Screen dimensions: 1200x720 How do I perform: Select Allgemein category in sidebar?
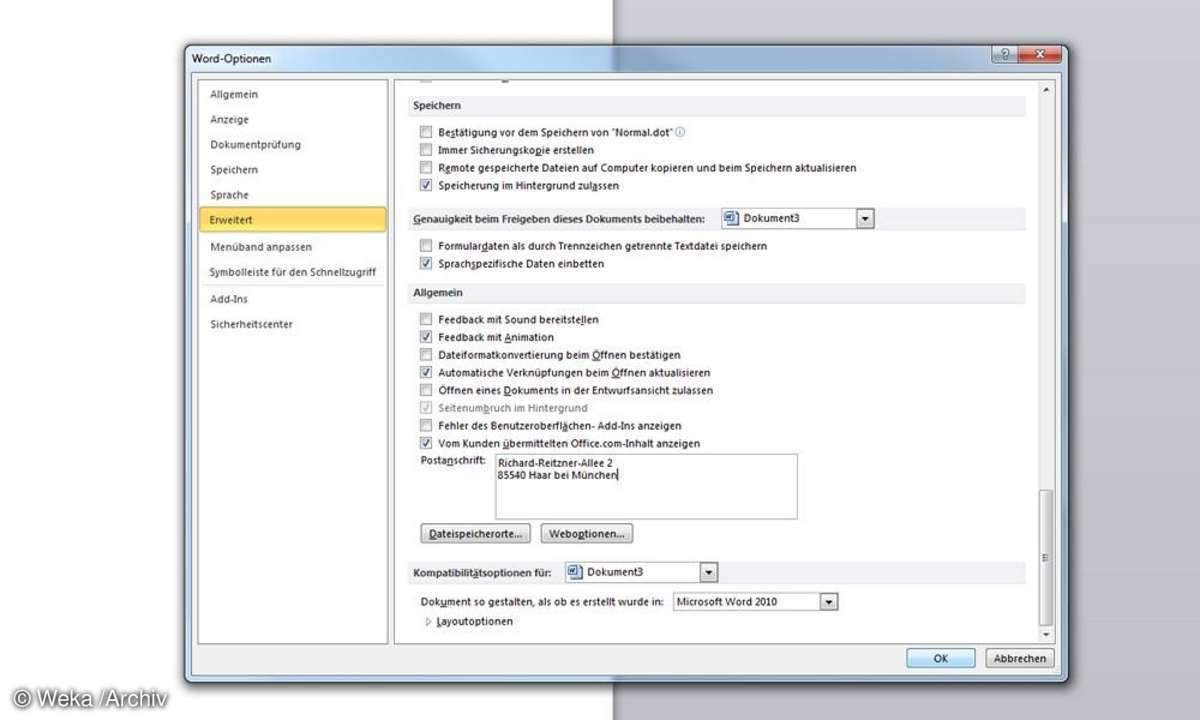291,94
